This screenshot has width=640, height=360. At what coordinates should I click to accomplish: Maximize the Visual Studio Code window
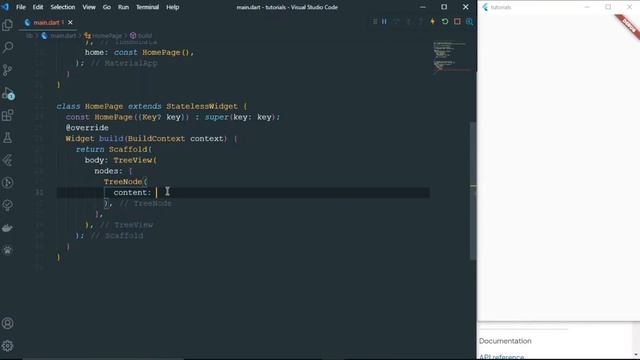tap(444, 7)
